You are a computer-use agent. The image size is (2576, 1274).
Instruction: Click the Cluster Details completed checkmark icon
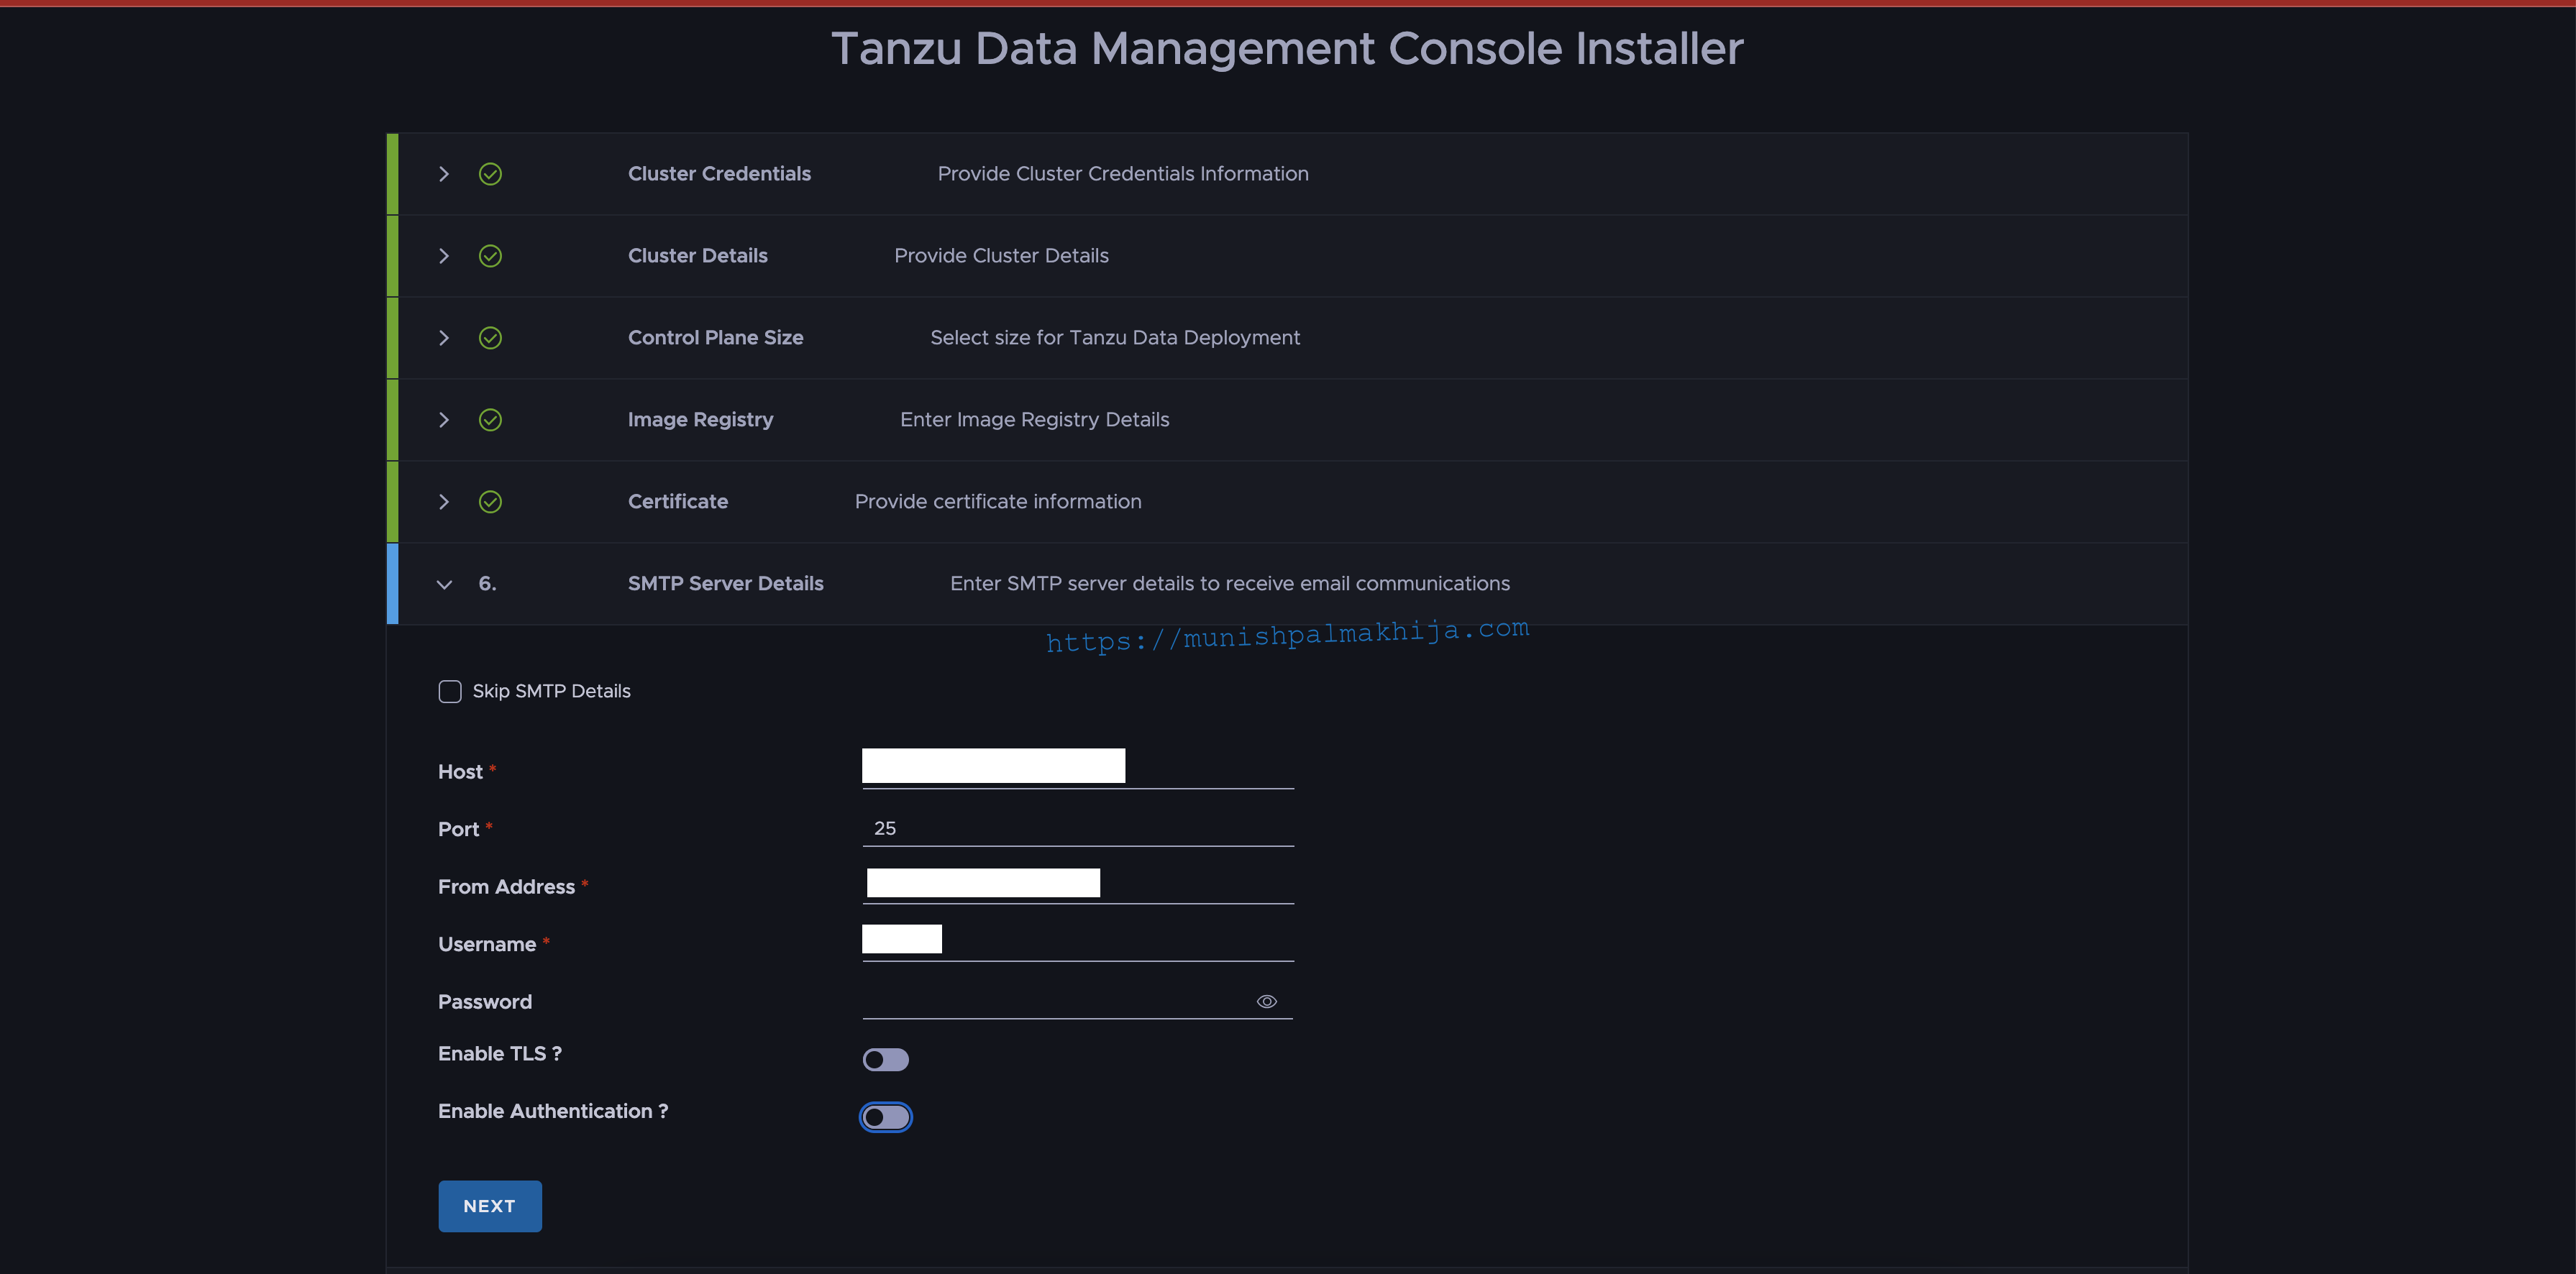pyautogui.click(x=490, y=256)
